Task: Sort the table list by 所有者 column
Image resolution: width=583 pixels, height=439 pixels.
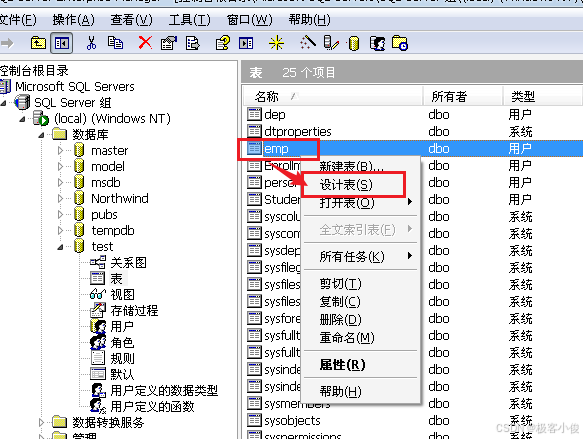Action: [x=463, y=97]
